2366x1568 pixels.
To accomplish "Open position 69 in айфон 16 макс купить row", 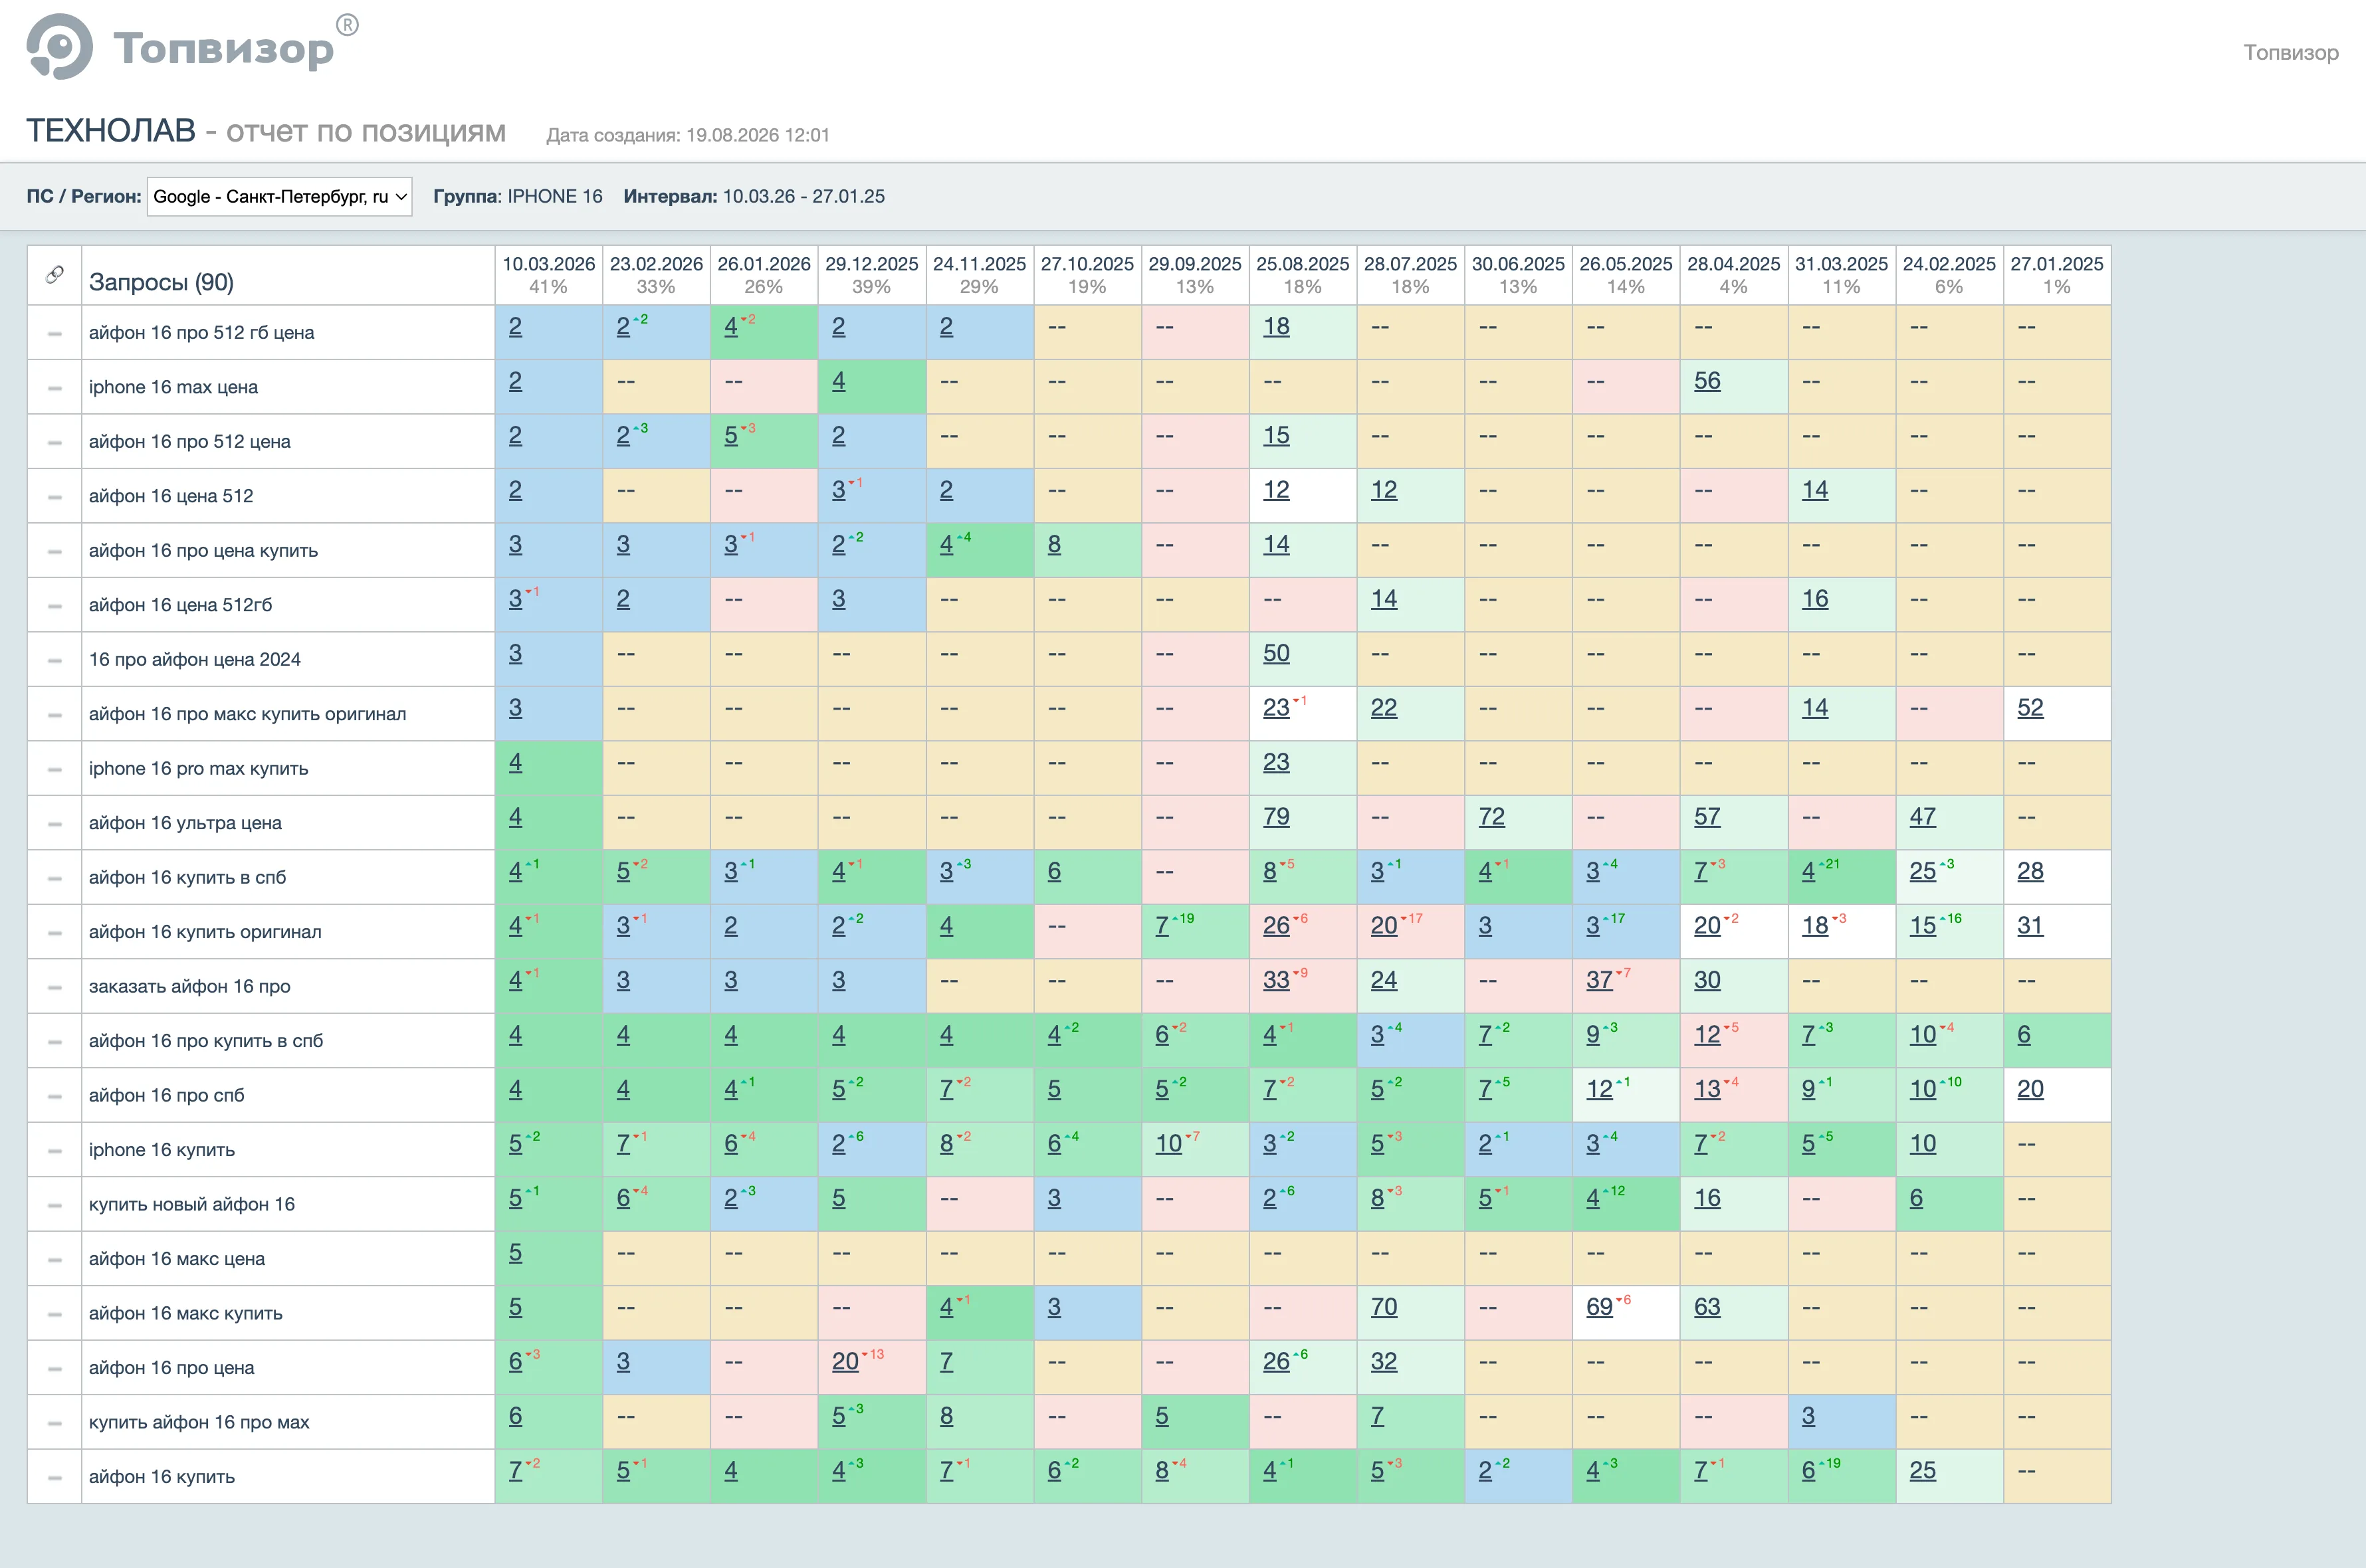I will [1599, 1307].
